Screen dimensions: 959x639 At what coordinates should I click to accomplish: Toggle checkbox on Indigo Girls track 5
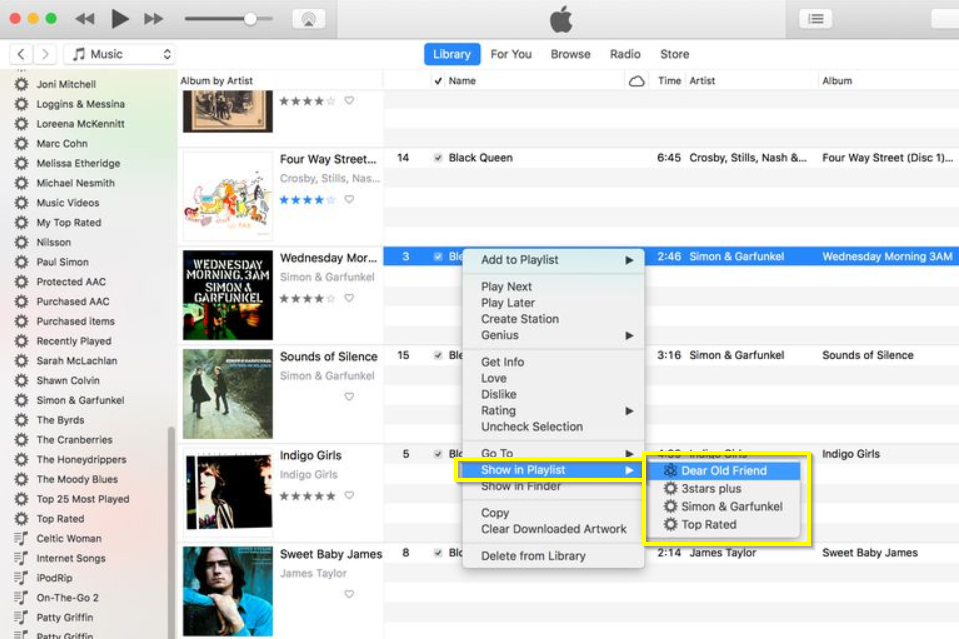coord(438,454)
